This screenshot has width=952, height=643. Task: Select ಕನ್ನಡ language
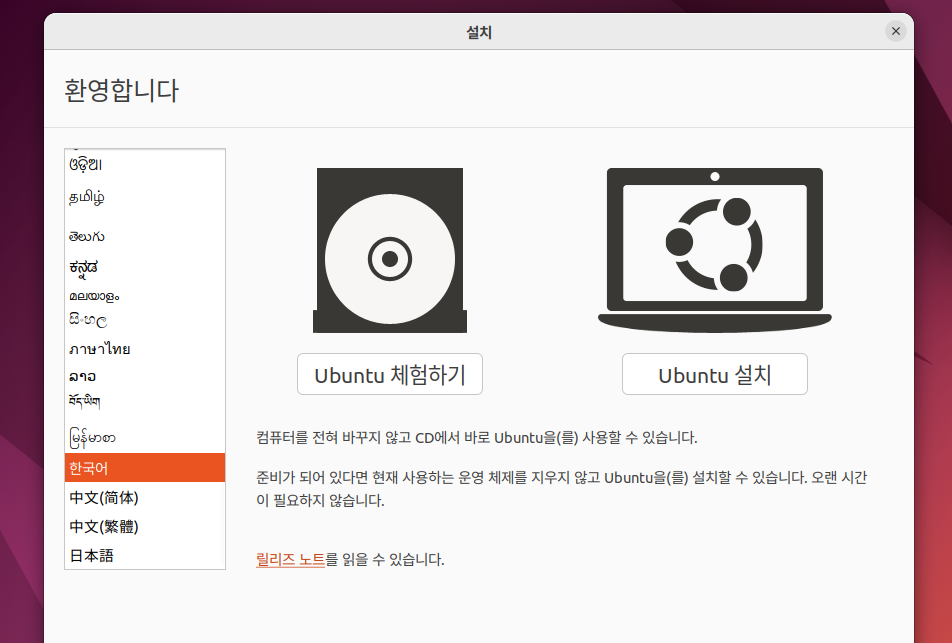(x=144, y=267)
